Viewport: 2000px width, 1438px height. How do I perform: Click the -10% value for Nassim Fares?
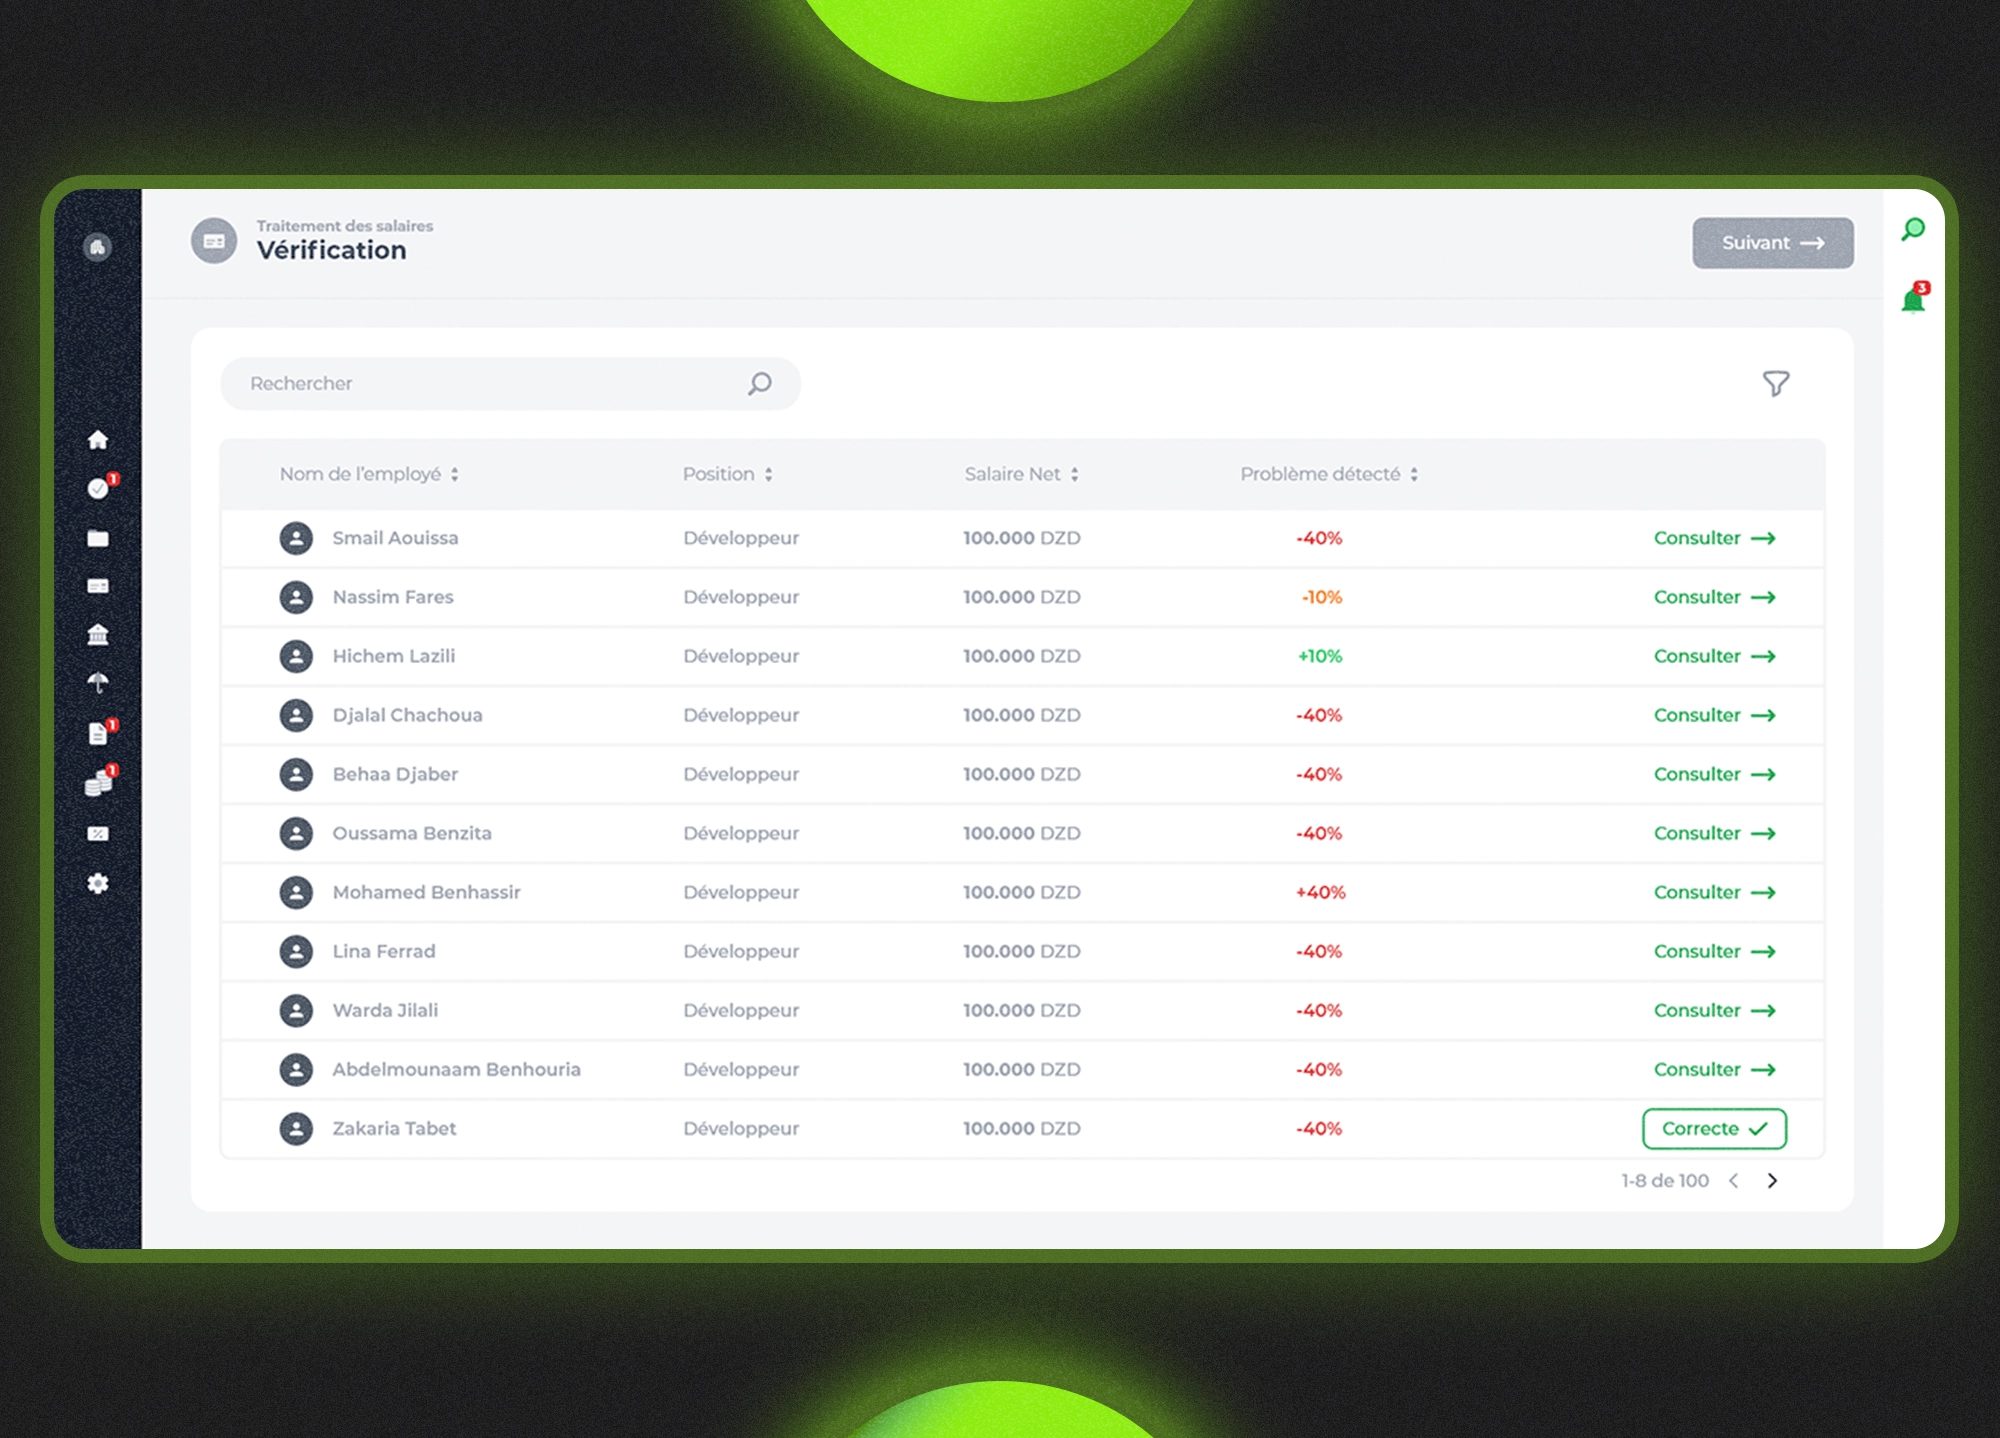(1321, 597)
